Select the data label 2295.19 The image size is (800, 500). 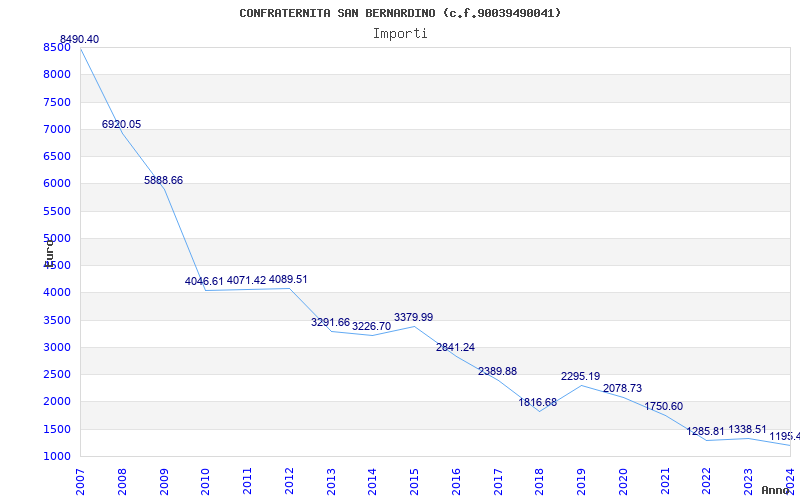[581, 377]
